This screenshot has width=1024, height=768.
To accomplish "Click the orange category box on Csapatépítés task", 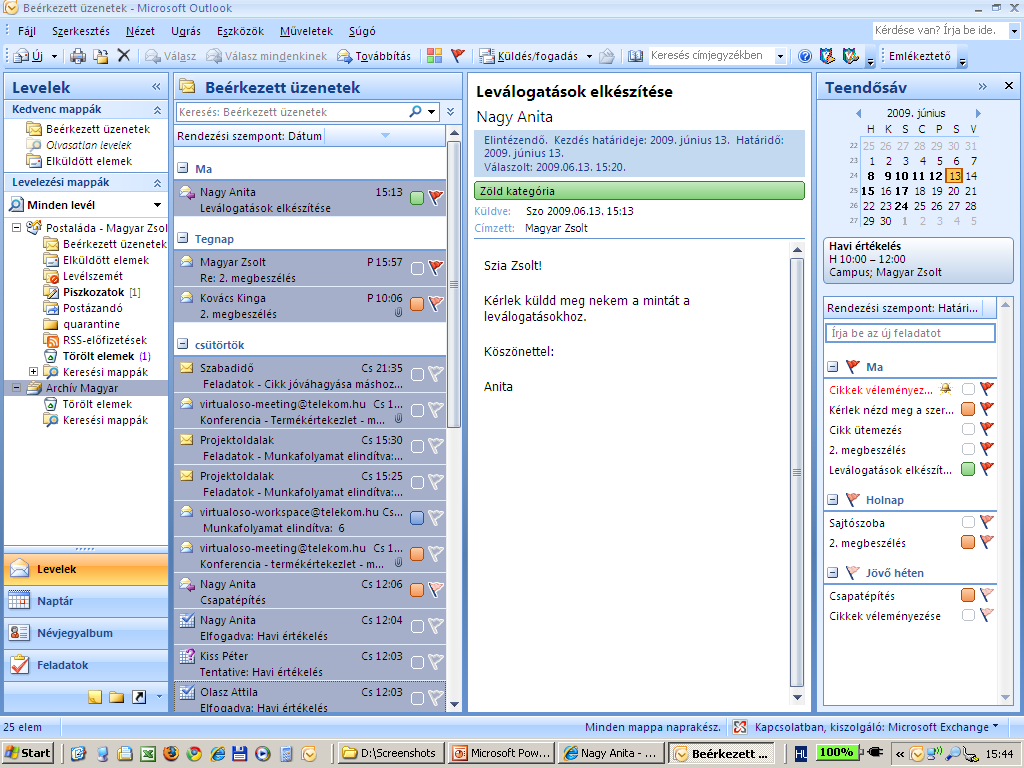I will [968, 595].
